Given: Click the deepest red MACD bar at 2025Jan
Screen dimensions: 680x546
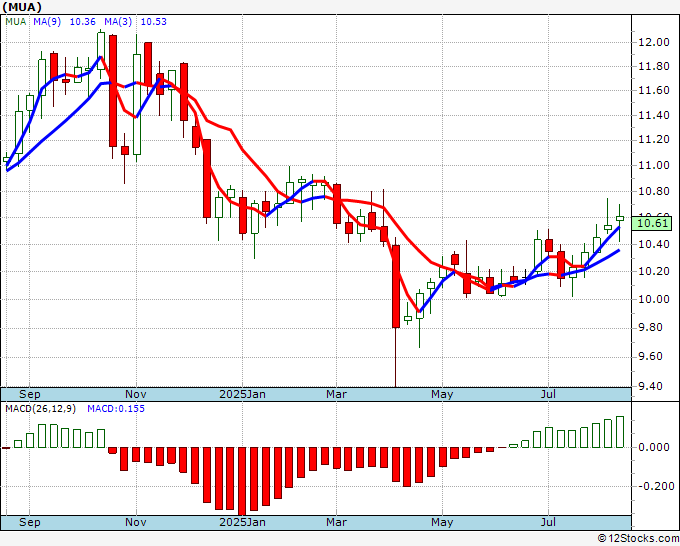Looking at the screenshot, I should (242, 481).
